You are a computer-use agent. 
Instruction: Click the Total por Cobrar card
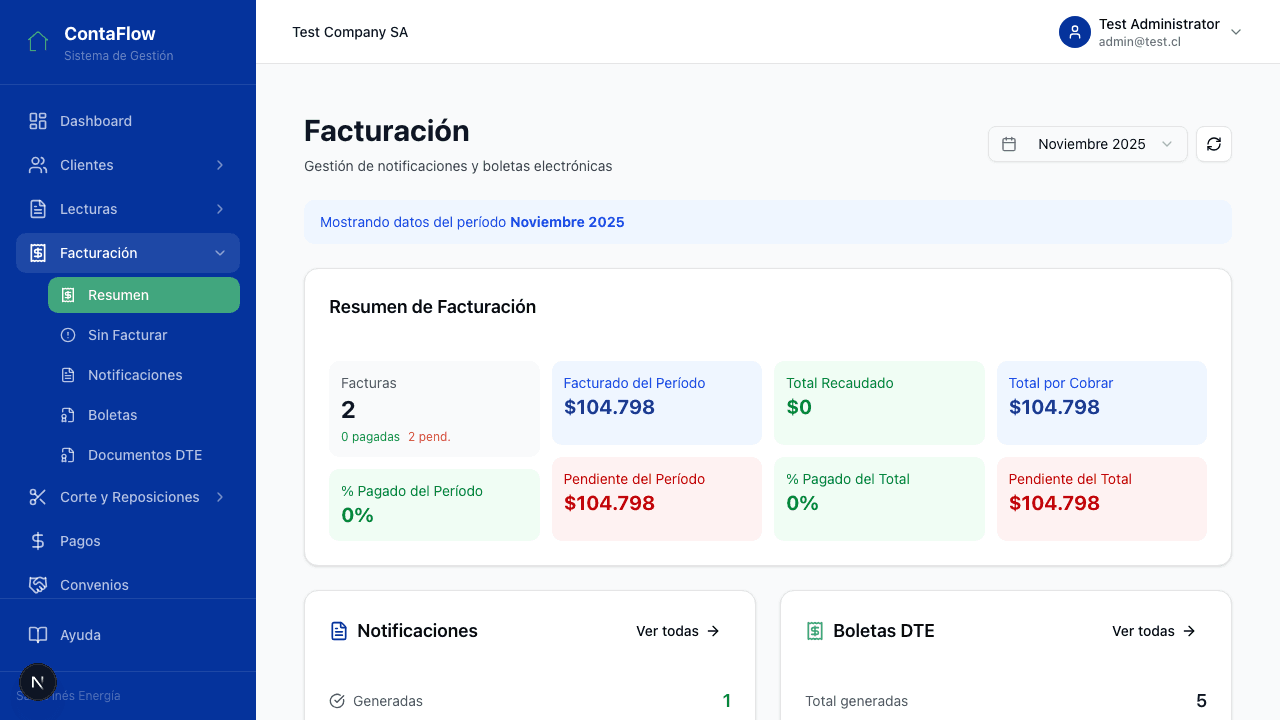pos(1102,403)
